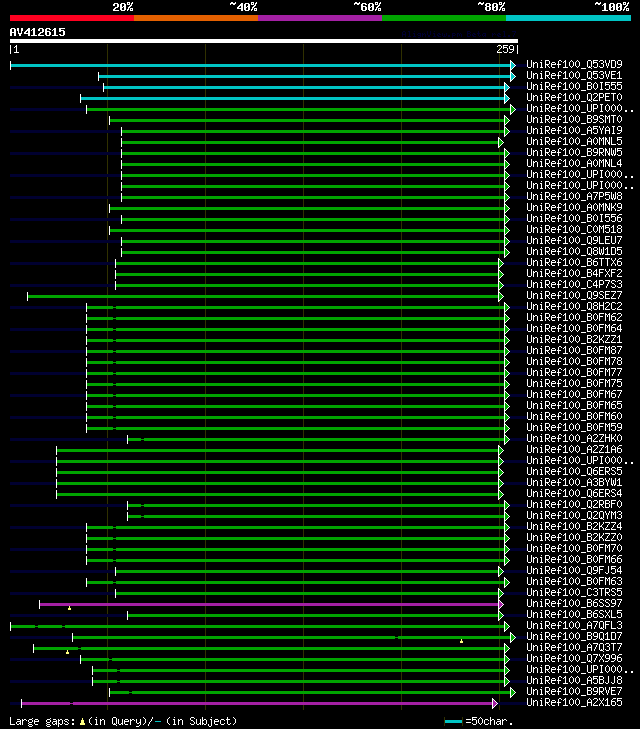
Task: Open the UniRef100_Q9SEZ7 entry
Action: pos(574,295)
